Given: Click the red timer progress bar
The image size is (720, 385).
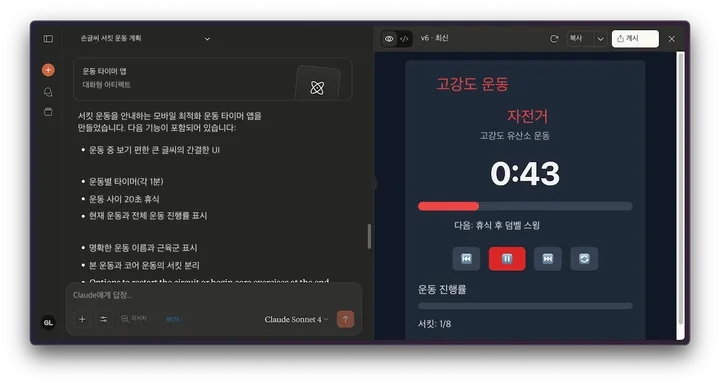Looking at the screenshot, I should pyautogui.click(x=525, y=206).
